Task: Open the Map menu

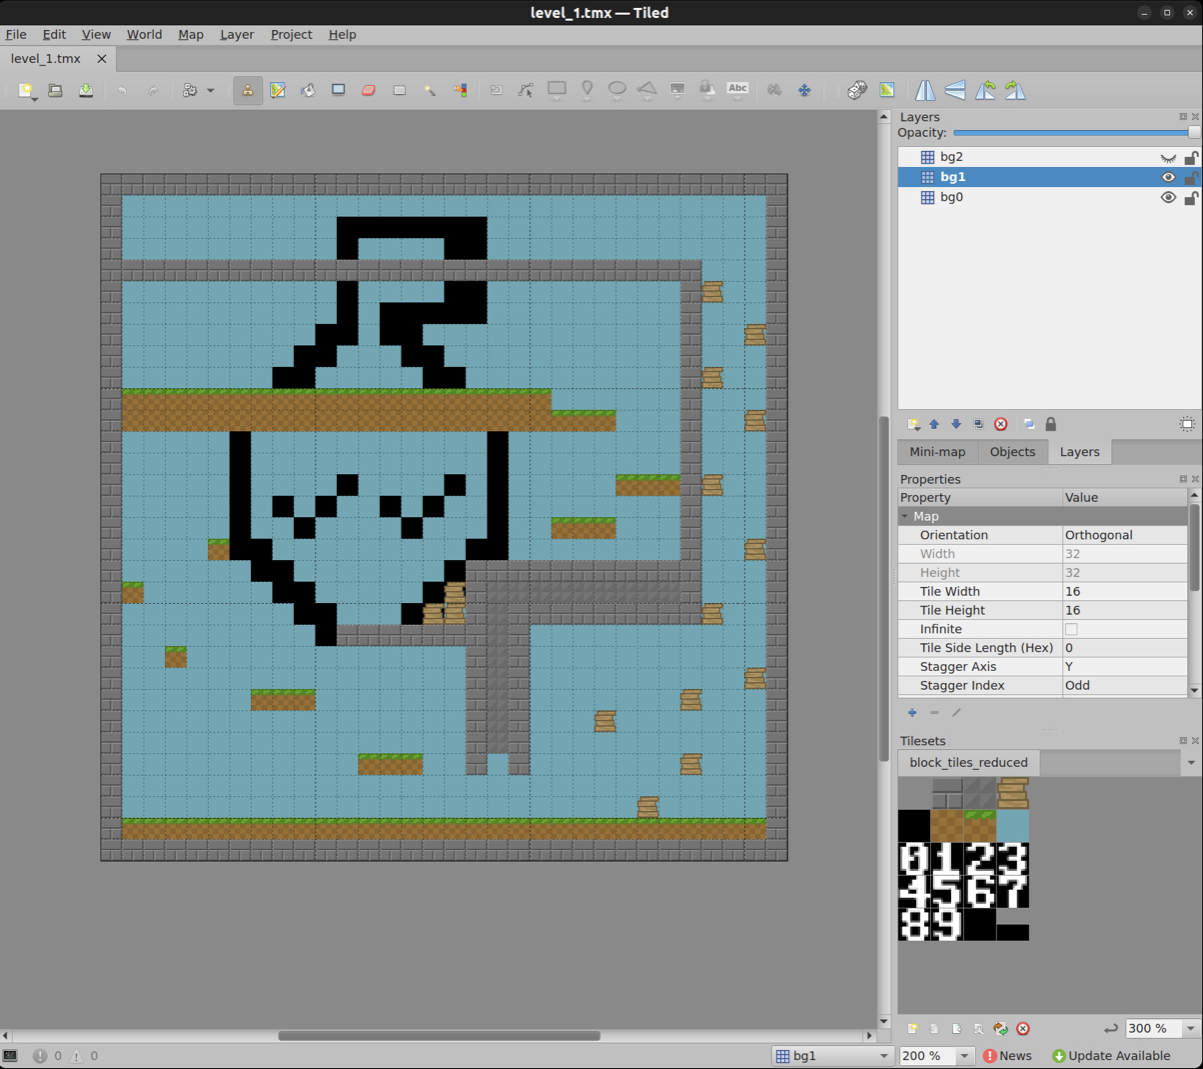Action: (x=191, y=34)
